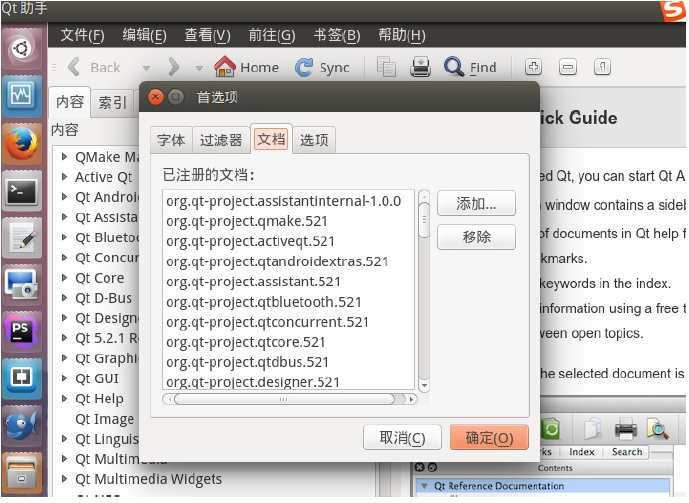Click green sync icon in embedded screenshot
Screen dimensions: 689x503
click(x=551, y=429)
